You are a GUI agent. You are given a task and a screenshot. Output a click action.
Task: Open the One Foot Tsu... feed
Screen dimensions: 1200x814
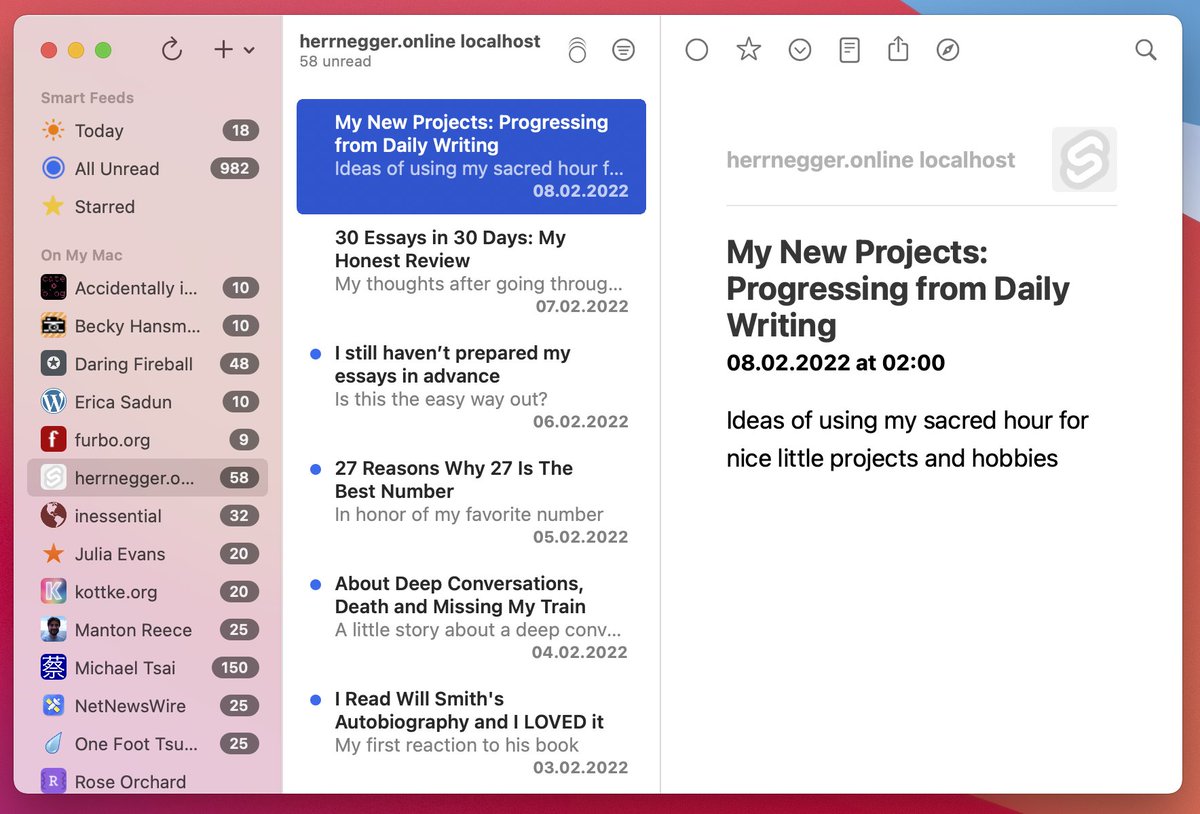pyautogui.click(x=148, y=744)
